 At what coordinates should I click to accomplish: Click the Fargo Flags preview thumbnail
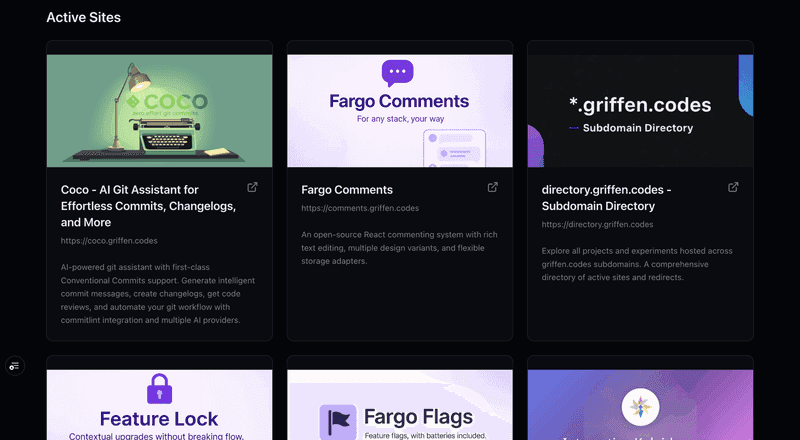point(400,405)
